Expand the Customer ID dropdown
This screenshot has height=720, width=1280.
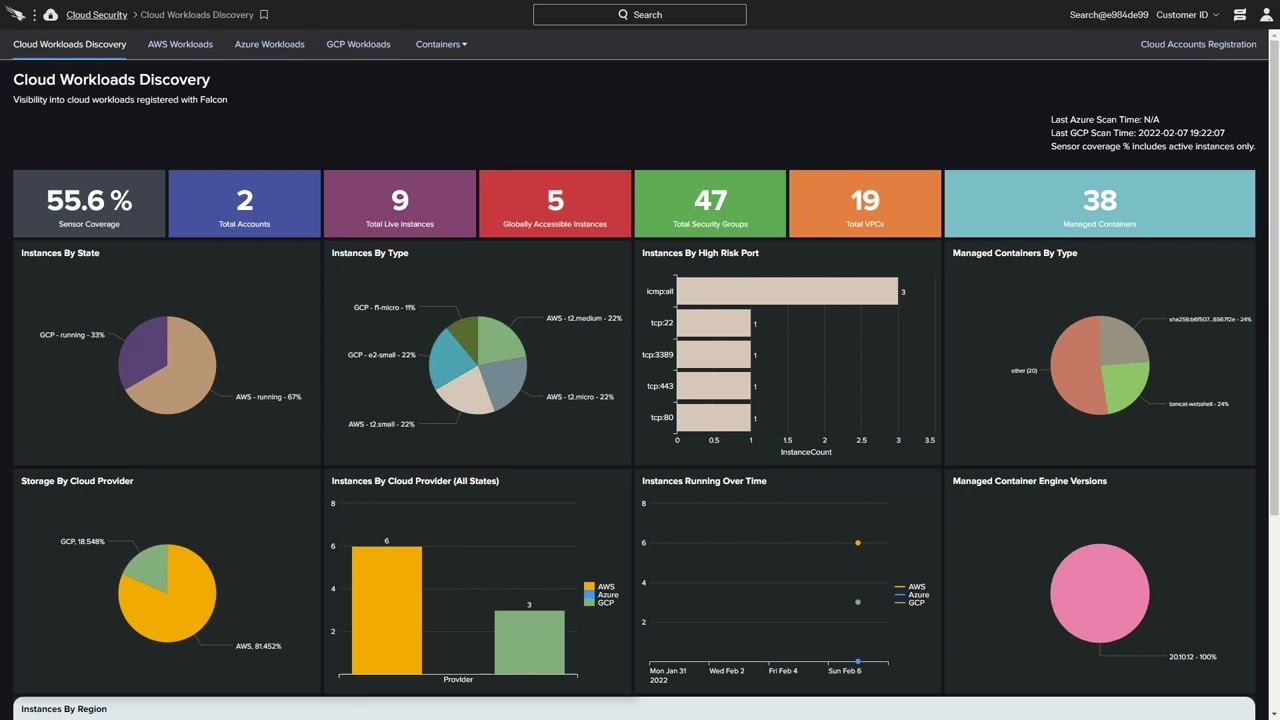[x=1187, y=15]
